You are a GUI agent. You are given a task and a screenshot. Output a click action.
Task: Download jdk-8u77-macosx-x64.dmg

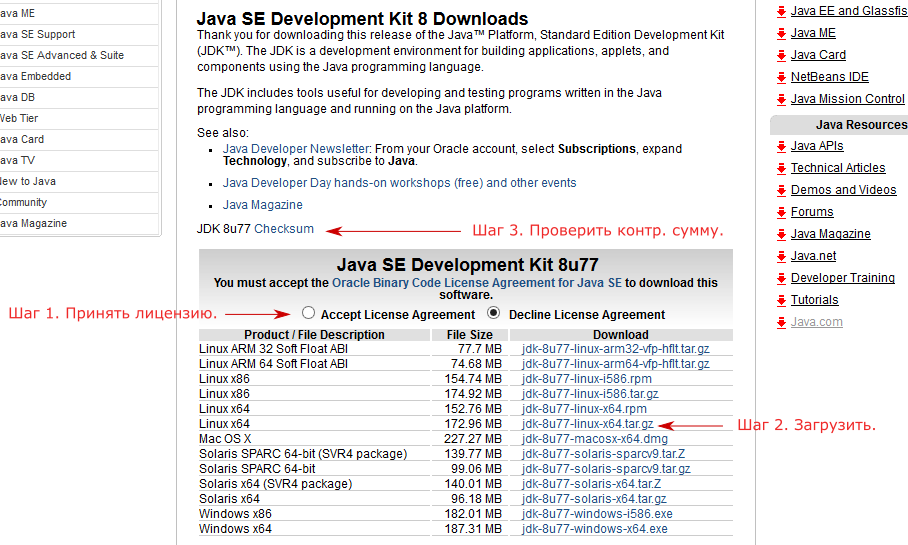(594, 439)
